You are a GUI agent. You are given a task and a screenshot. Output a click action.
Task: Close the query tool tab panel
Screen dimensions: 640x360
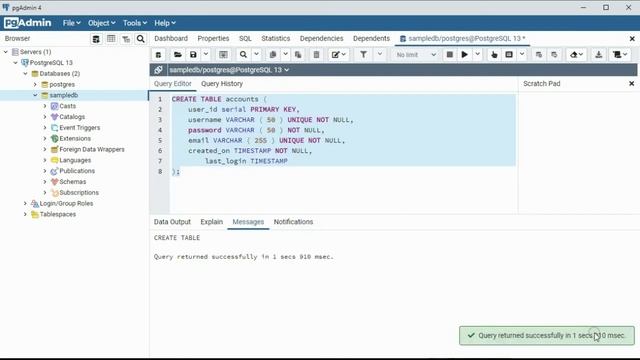[x=632, y=39]
